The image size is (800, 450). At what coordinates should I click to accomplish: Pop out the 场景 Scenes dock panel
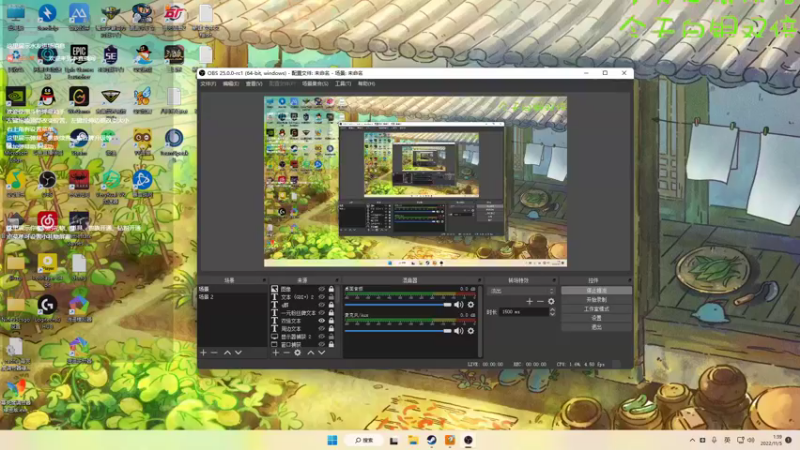264,280
